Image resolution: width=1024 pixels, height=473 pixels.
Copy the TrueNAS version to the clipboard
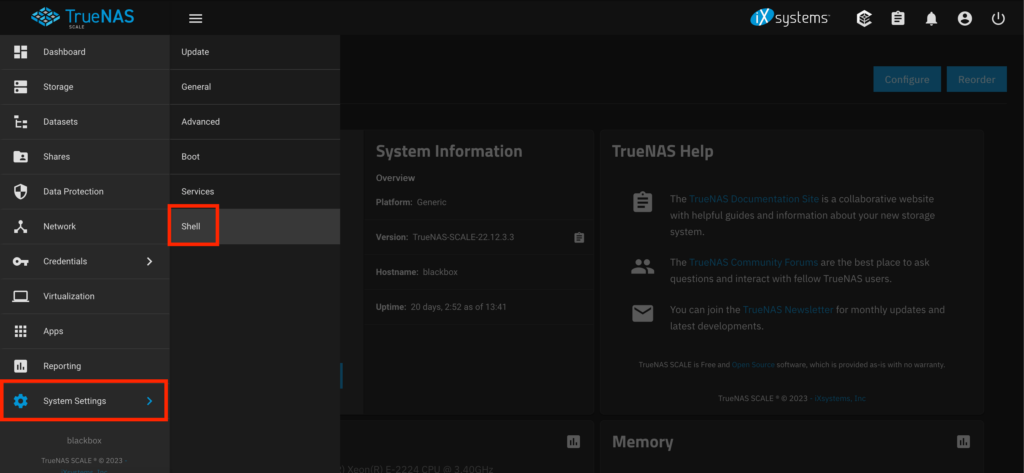pos(579,237)
